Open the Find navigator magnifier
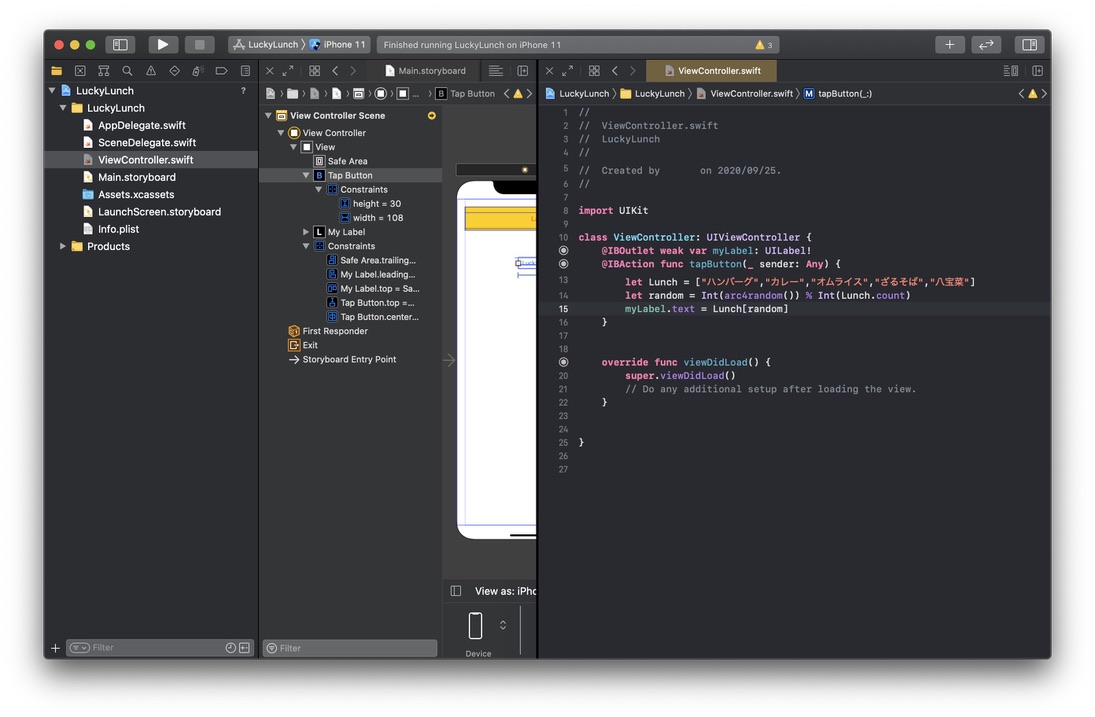 (x=127, y=71)
